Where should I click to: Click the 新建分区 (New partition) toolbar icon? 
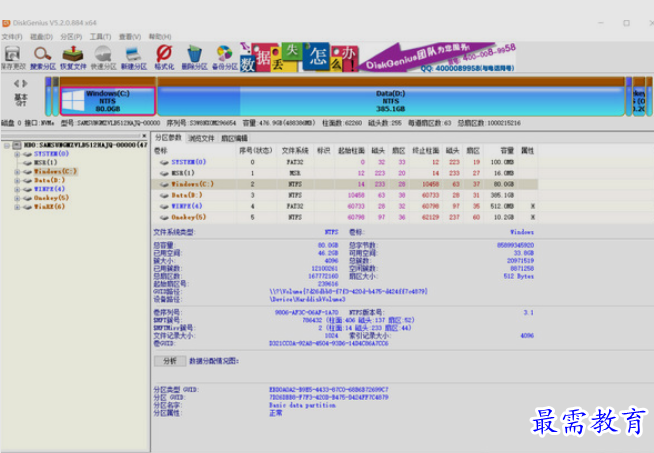[133, 58]
